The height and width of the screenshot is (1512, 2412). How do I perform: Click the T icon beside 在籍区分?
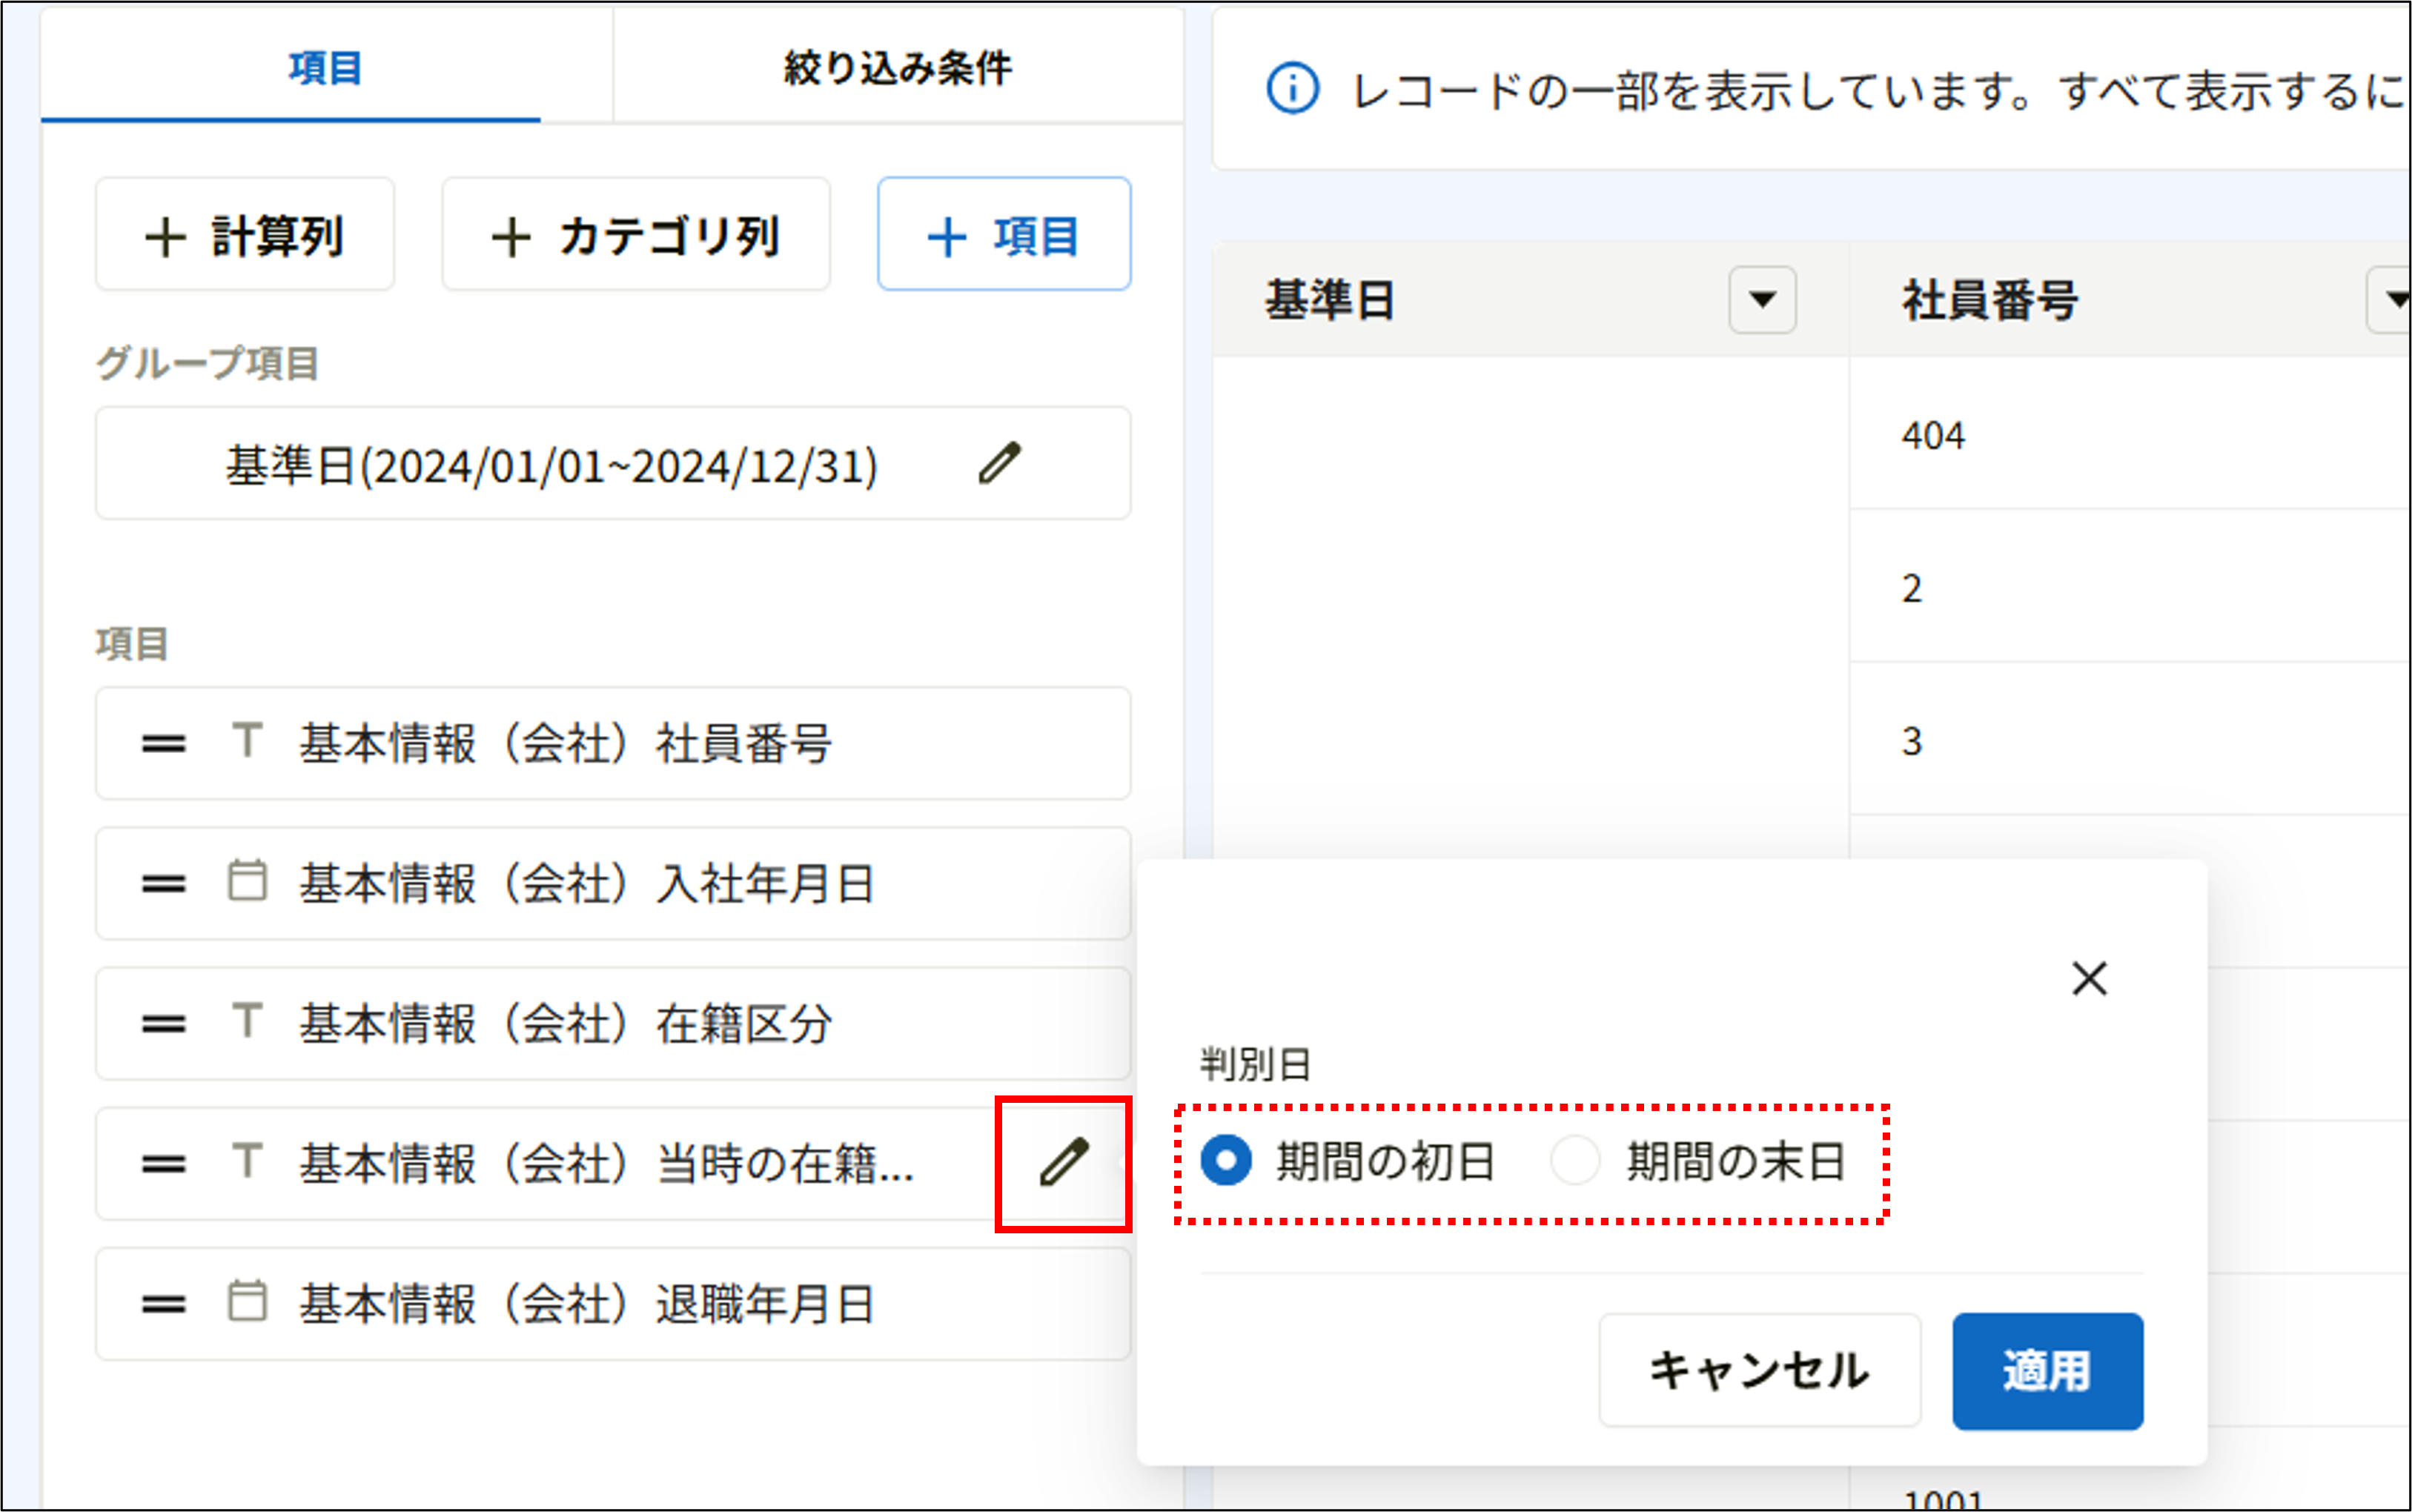pos(246,1023)
